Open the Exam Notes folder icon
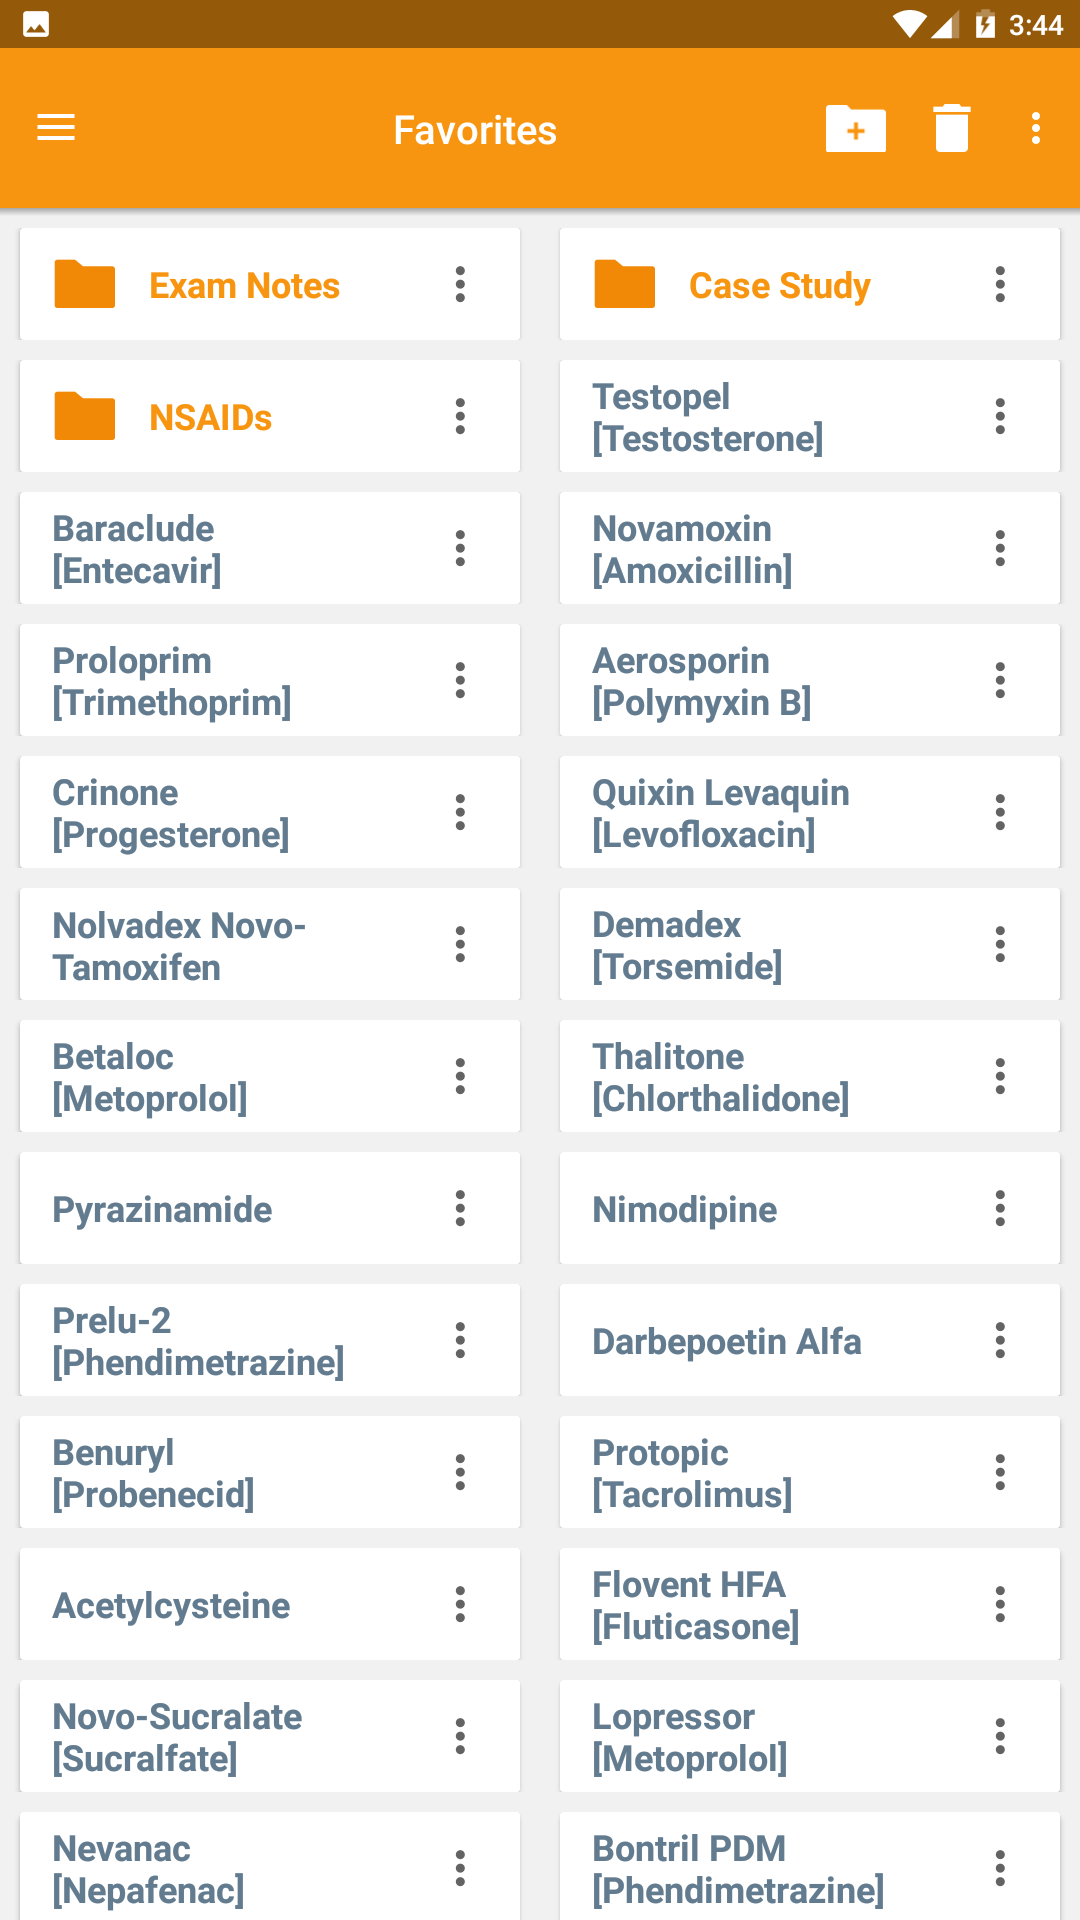The width and height of the screenshot is (1080, 1920). click(x=85, y=285)
